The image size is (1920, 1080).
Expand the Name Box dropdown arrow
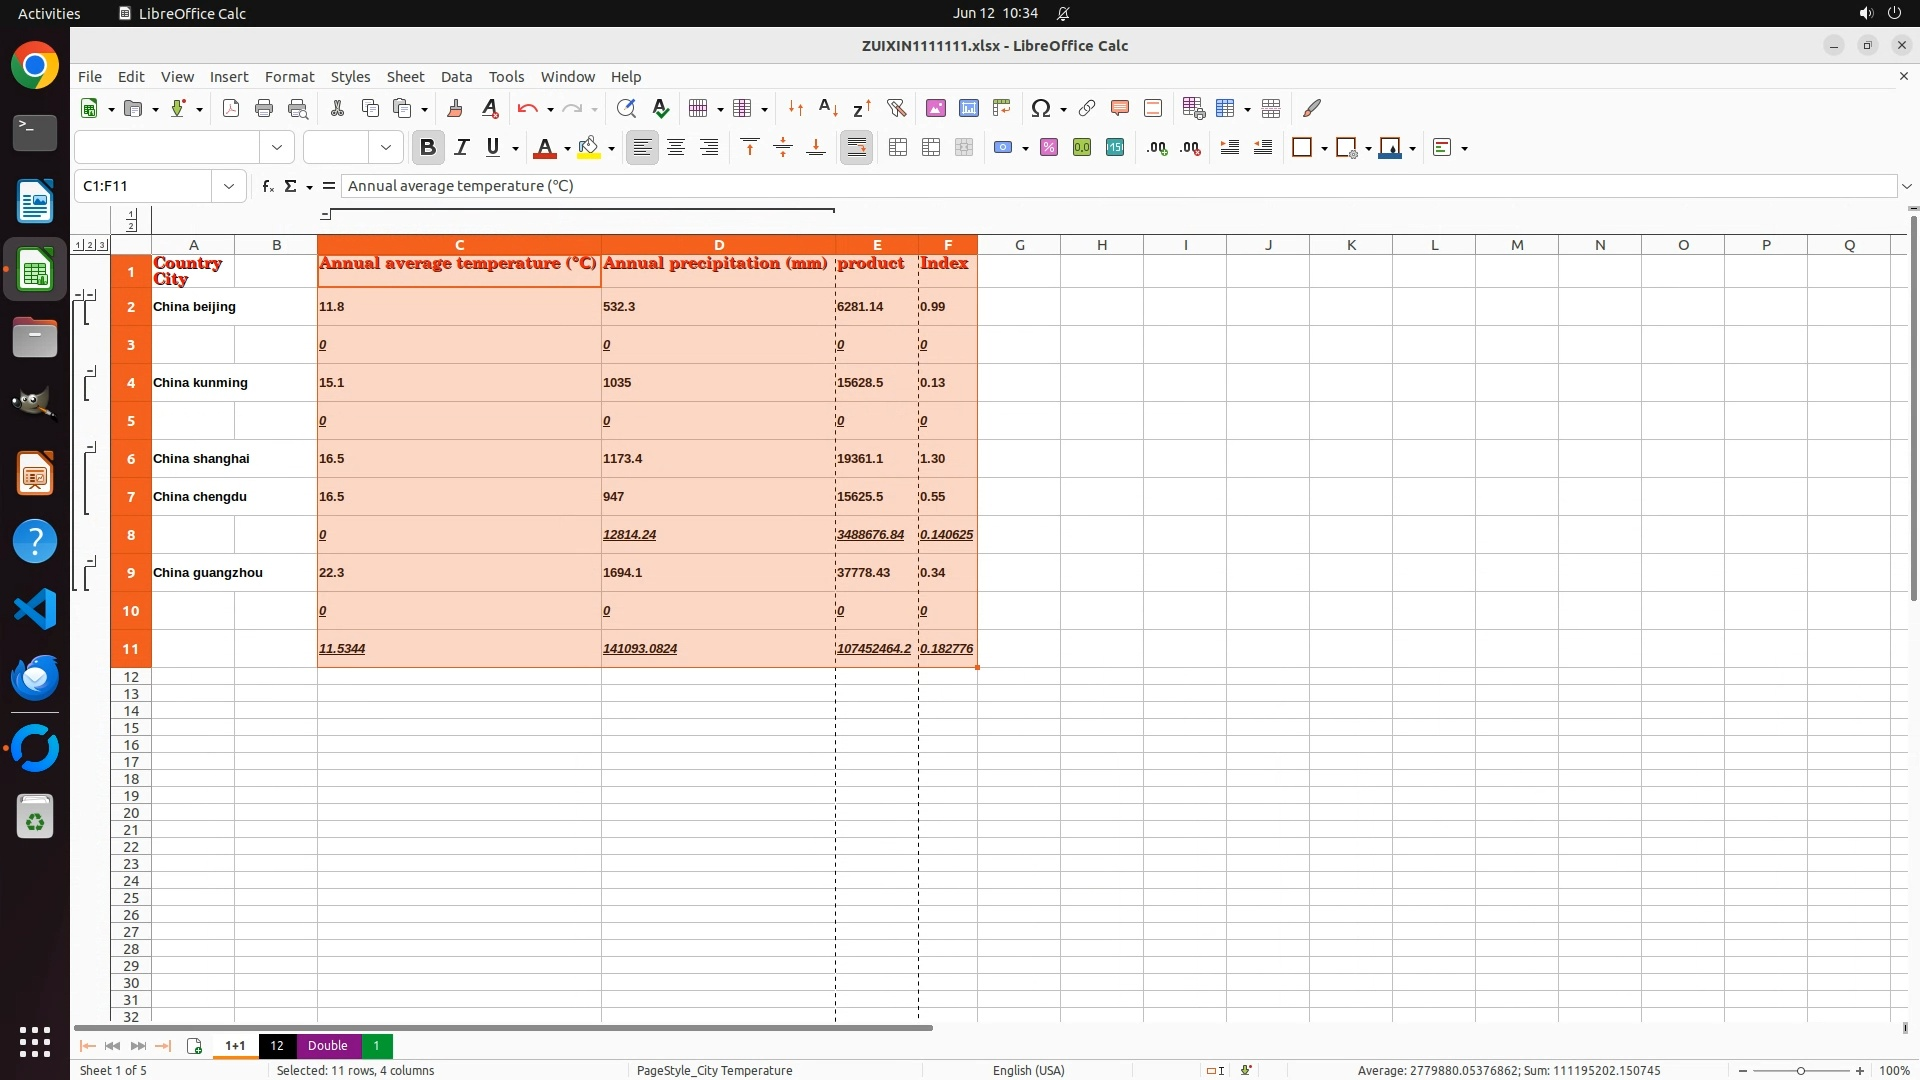[229, 186]
